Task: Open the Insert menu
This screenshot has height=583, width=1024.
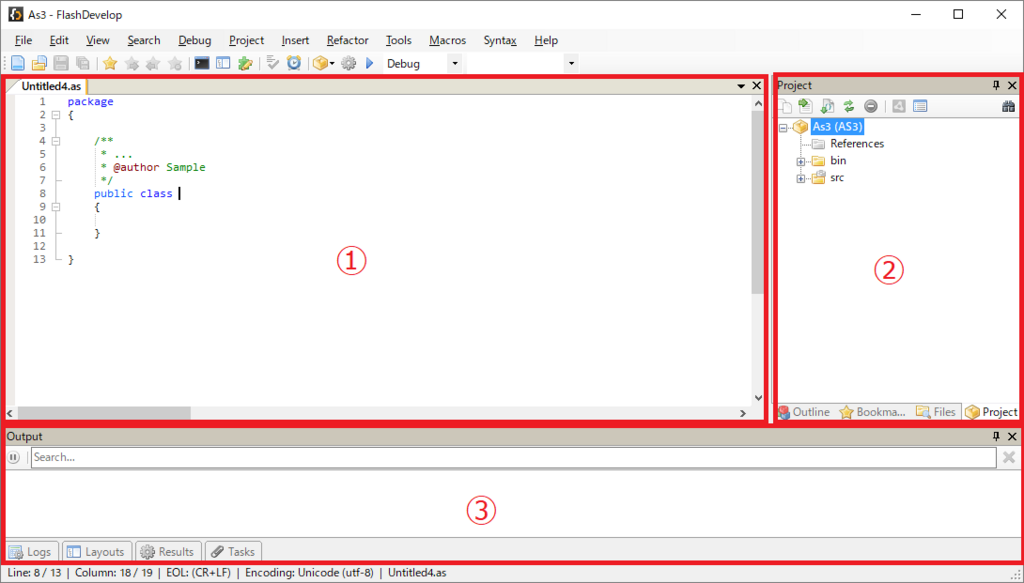Action: tap(295, 40)
